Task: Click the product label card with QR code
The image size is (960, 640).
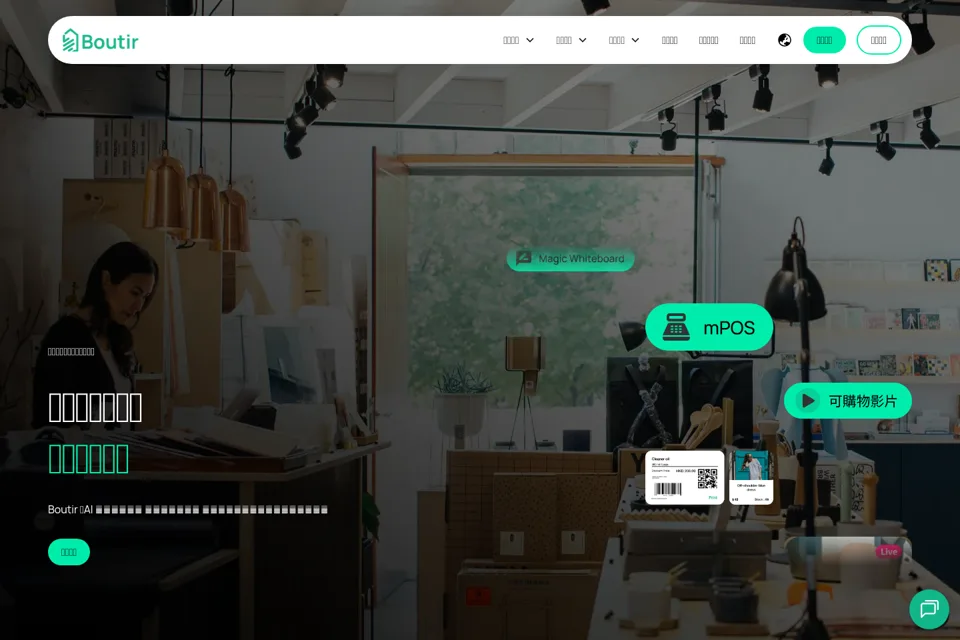Action: [684, 477]
